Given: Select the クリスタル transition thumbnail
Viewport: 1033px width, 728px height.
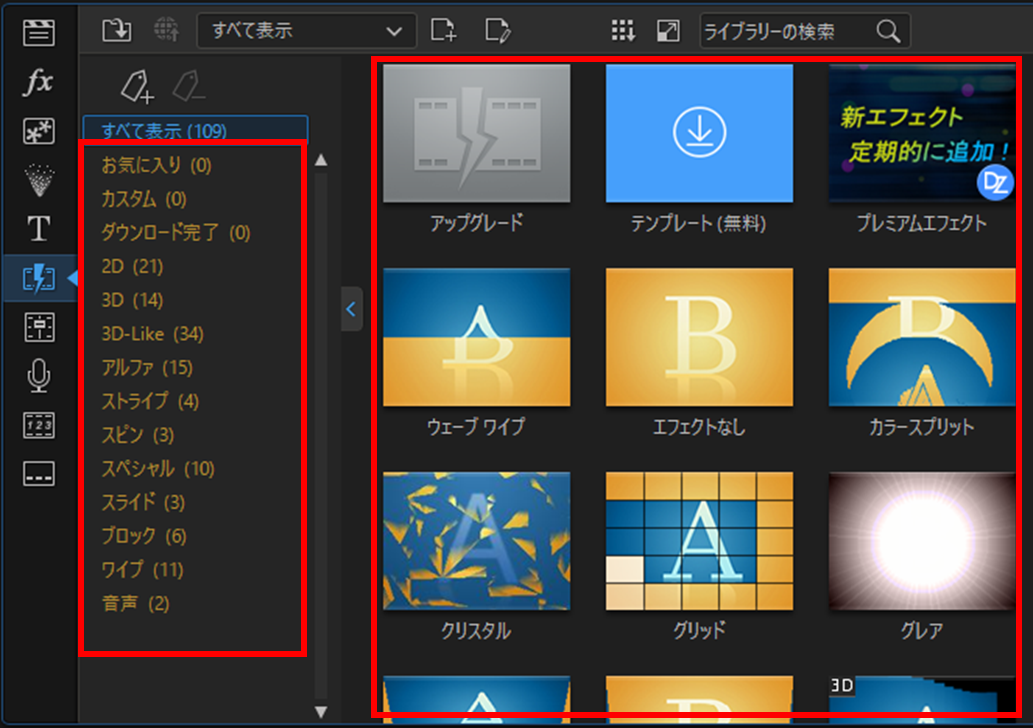Looking at the screenshot, I should click(476, 541).
